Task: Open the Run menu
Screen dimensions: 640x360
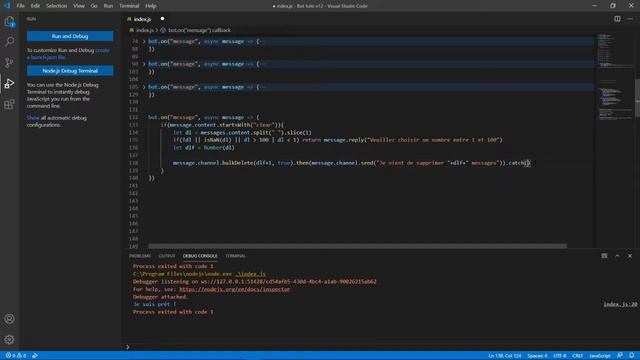Action: click(x=108, y=6)
